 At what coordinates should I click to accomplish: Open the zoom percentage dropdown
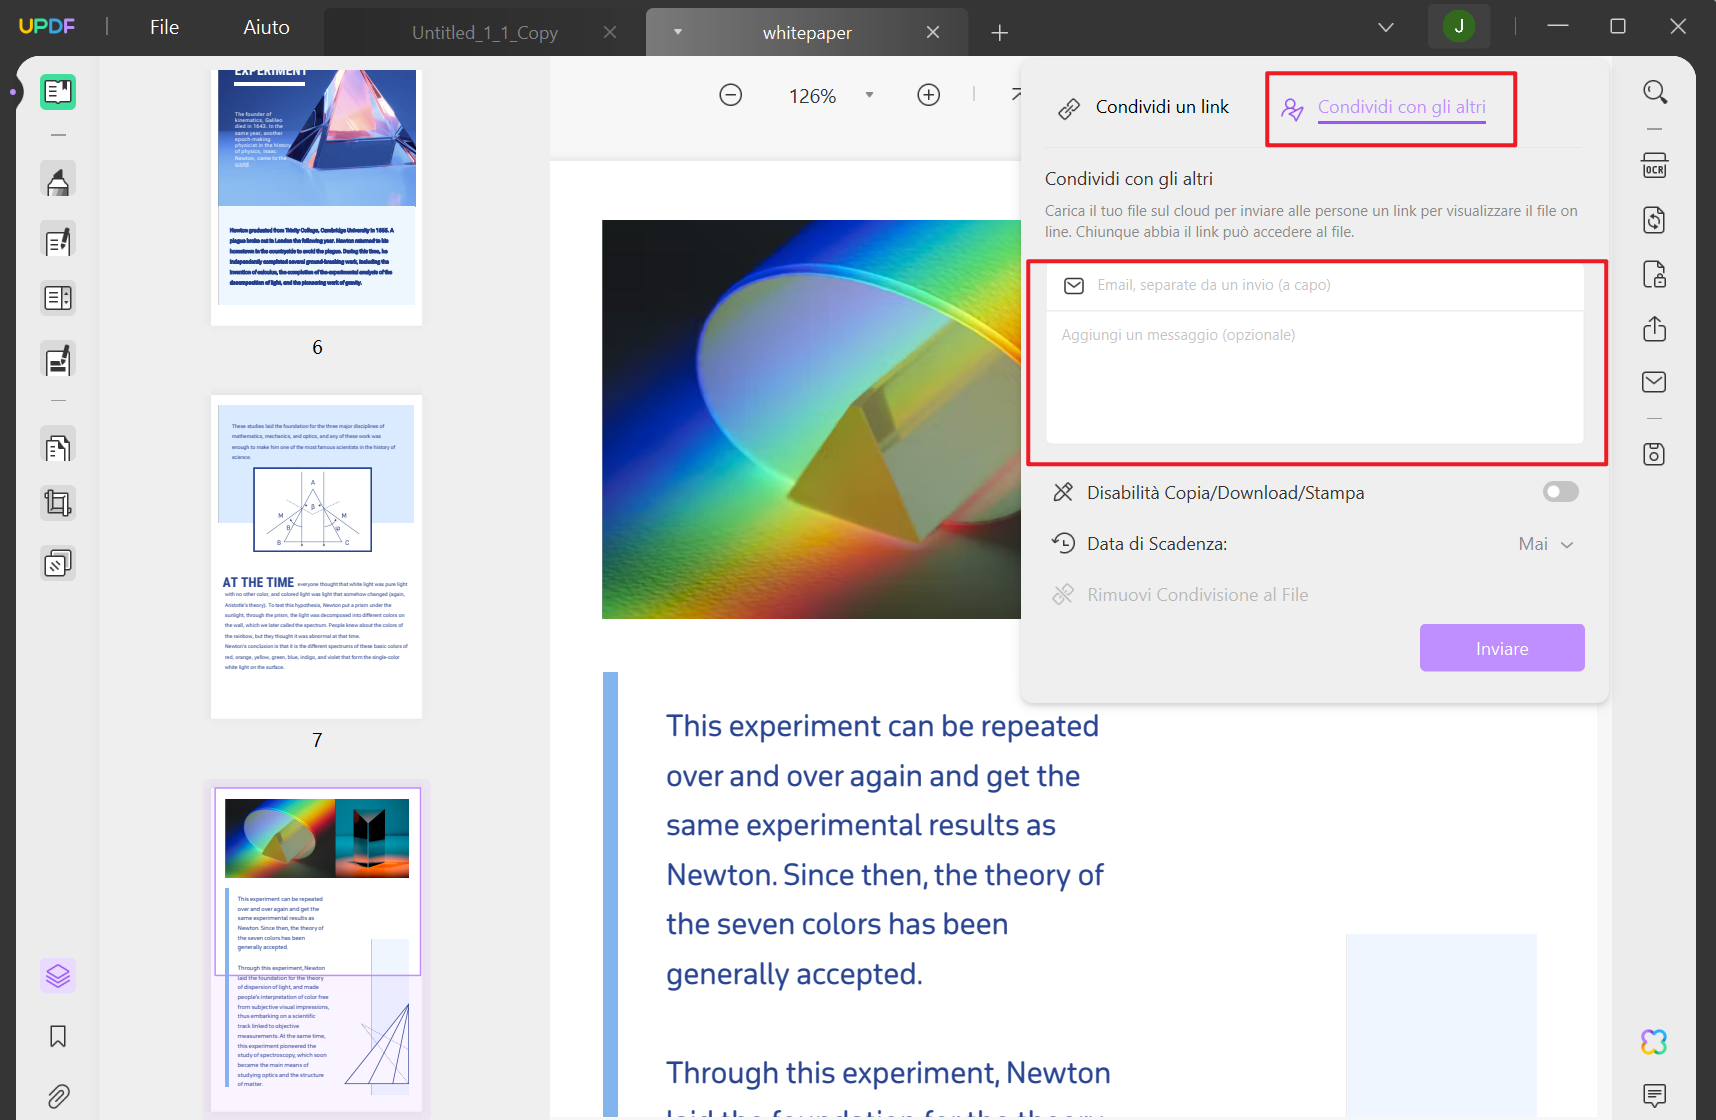[869, 95]
